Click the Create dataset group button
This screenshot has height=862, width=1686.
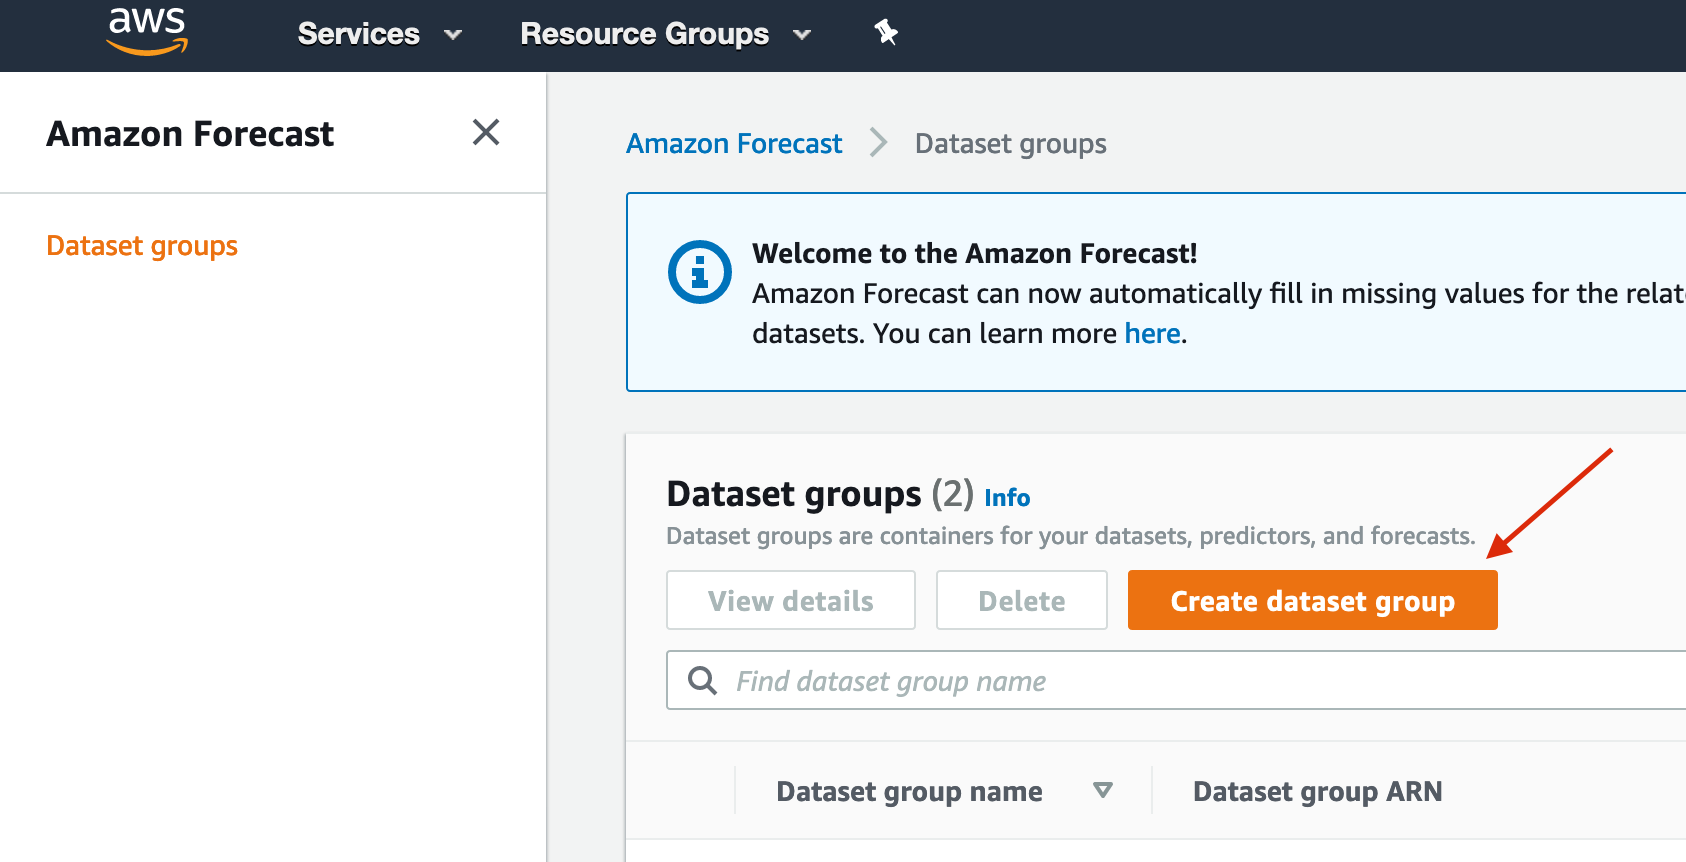click(x=1313, y=600)
